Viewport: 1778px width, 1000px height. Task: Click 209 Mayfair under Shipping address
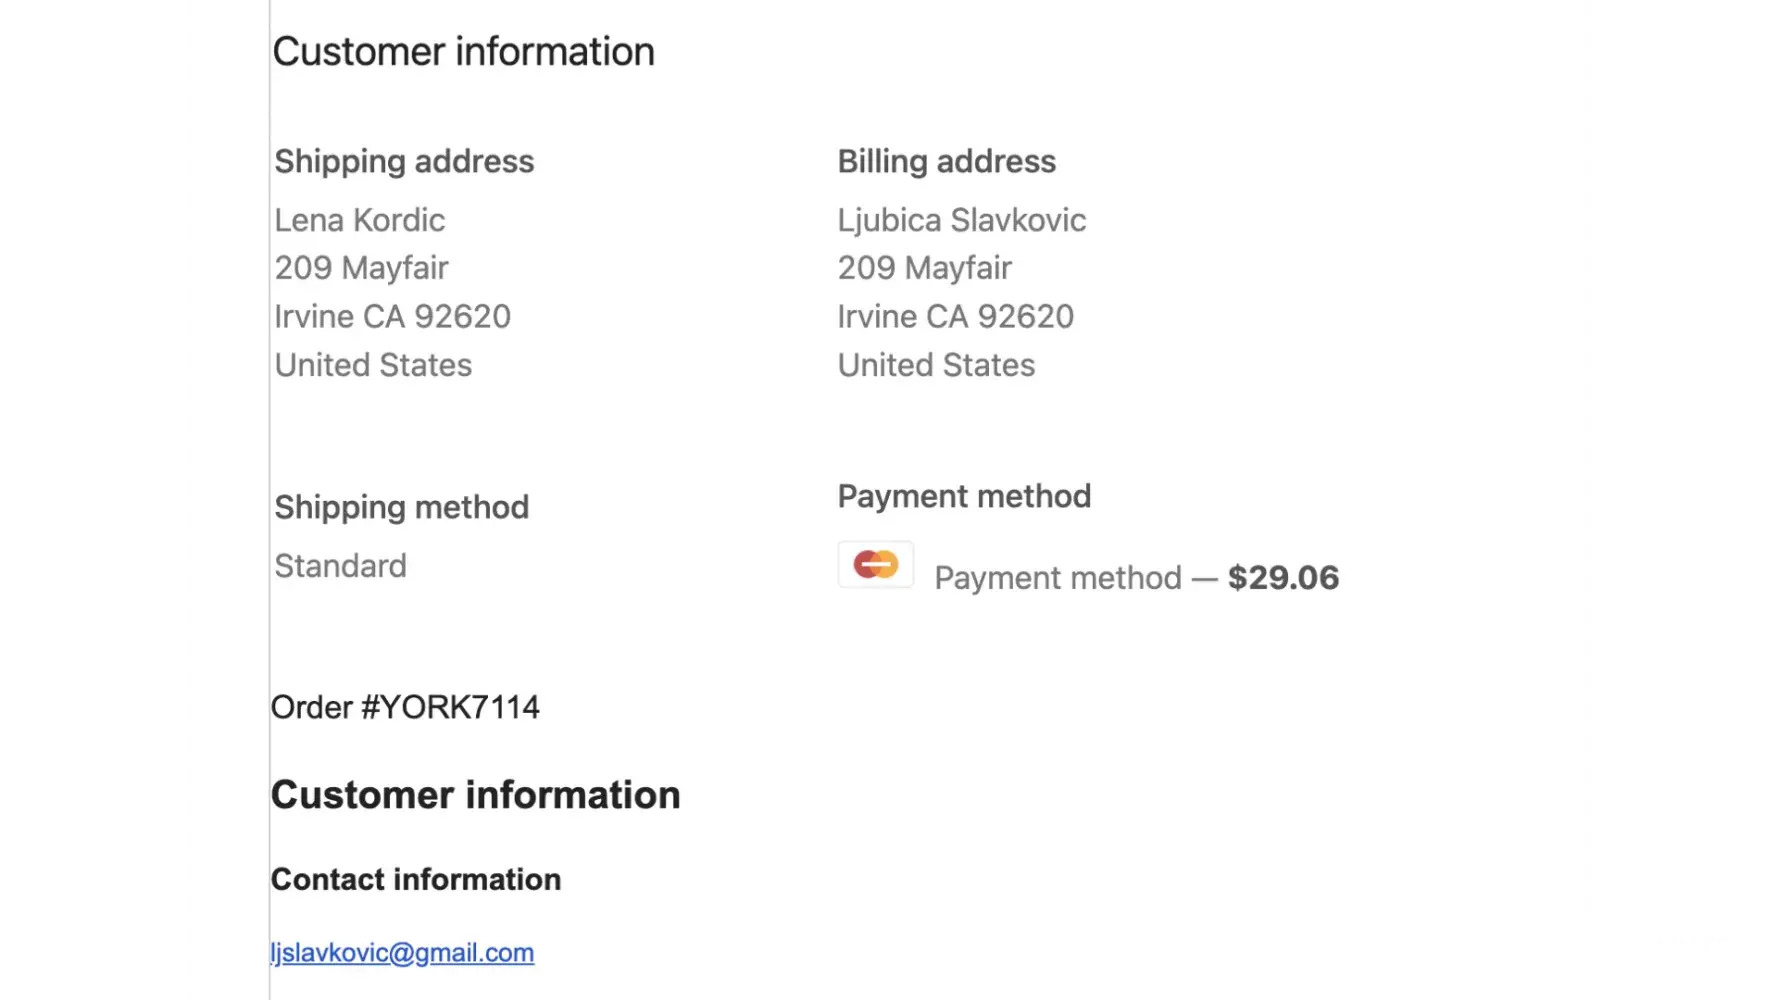tap(361, 268)
